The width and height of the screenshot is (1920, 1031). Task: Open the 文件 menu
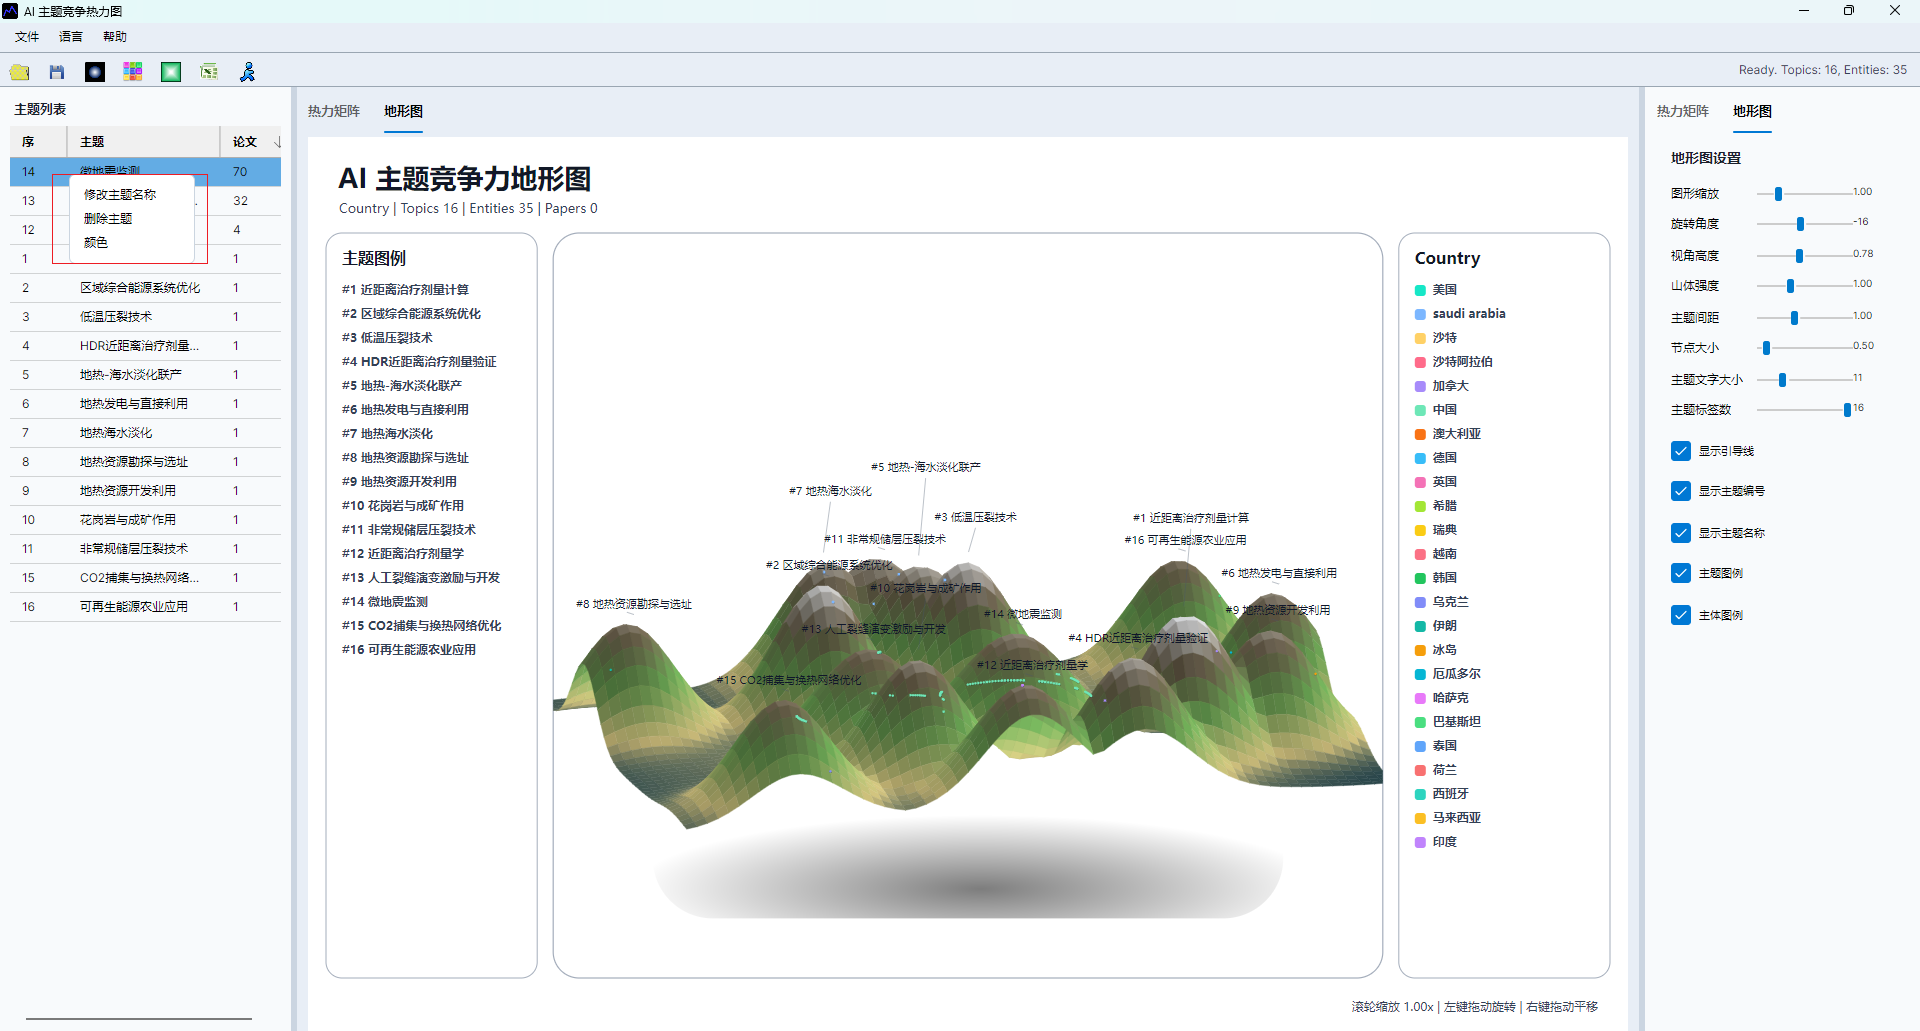point(27,37)
